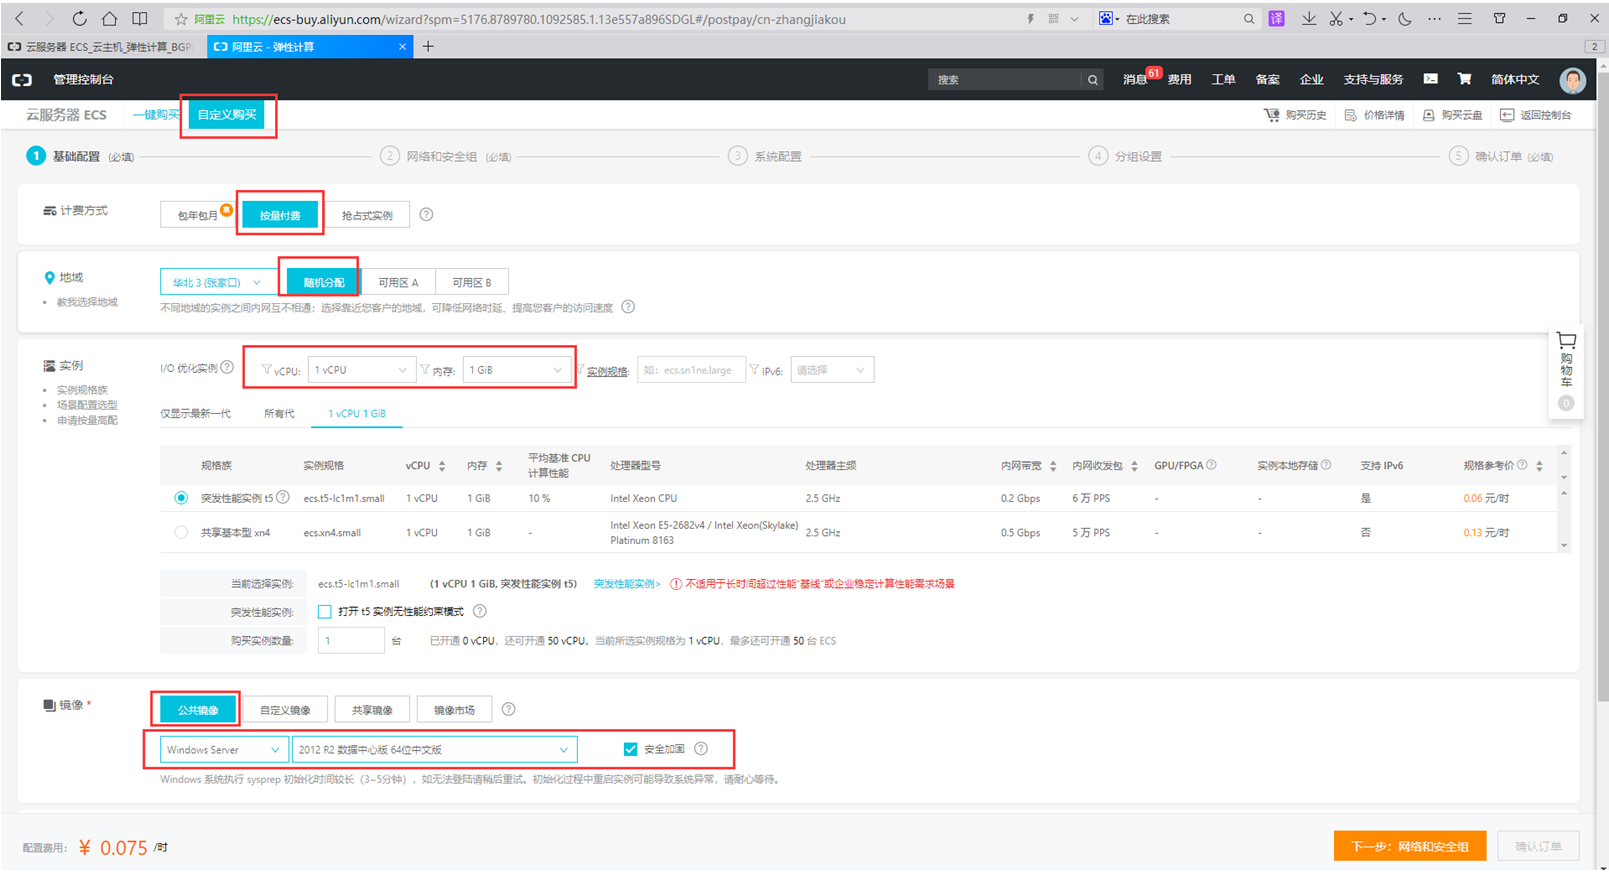Open the user avatar profile icon
The image size is (1609, 877).
[x=1572, y=80]
